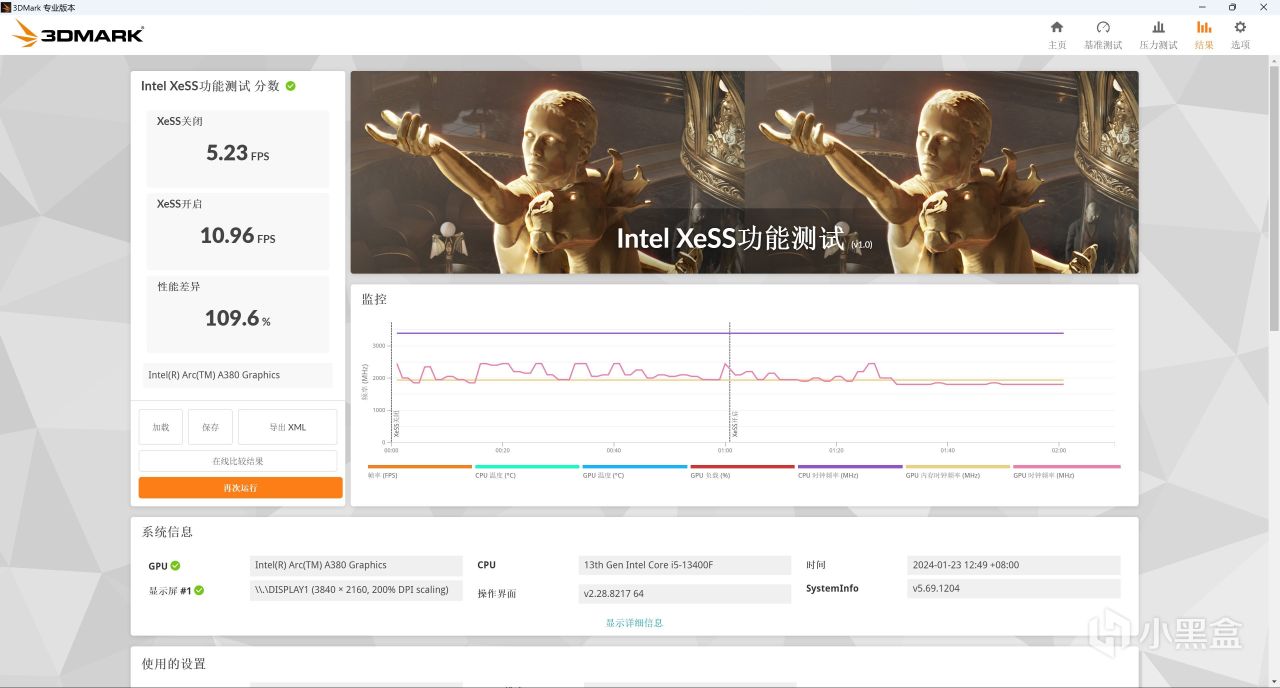This screenshot has width=1280, height=688.
Task: Click the XeSS 开启 timeline marker in chart
Action: [735, 424]
